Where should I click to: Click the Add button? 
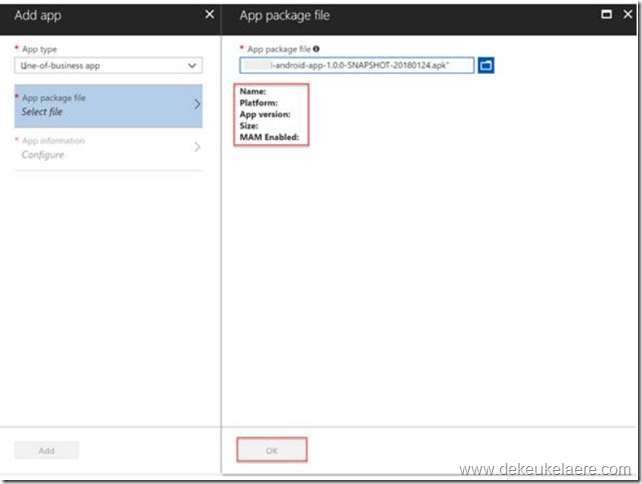[46, 450]
